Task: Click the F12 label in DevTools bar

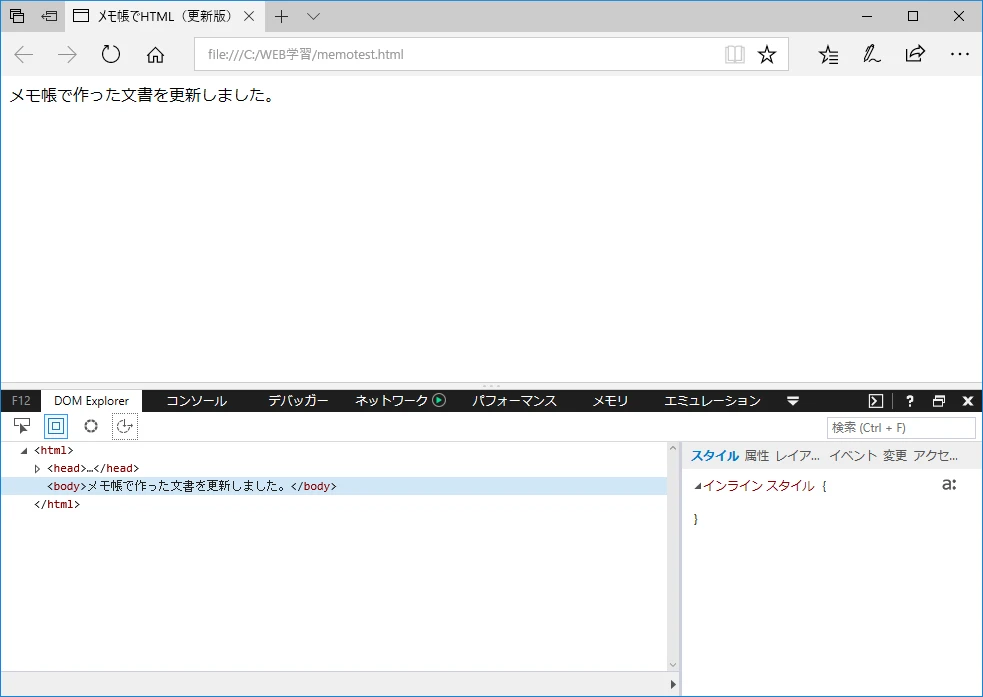Action: 21,401
